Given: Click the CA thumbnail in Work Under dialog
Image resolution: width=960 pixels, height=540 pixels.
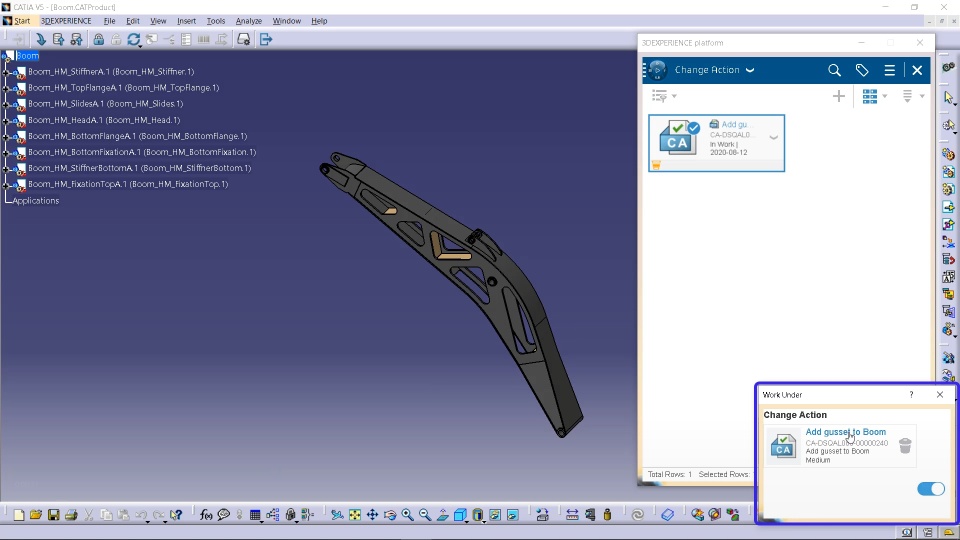Looking at the screenshot, I should 783,446.
